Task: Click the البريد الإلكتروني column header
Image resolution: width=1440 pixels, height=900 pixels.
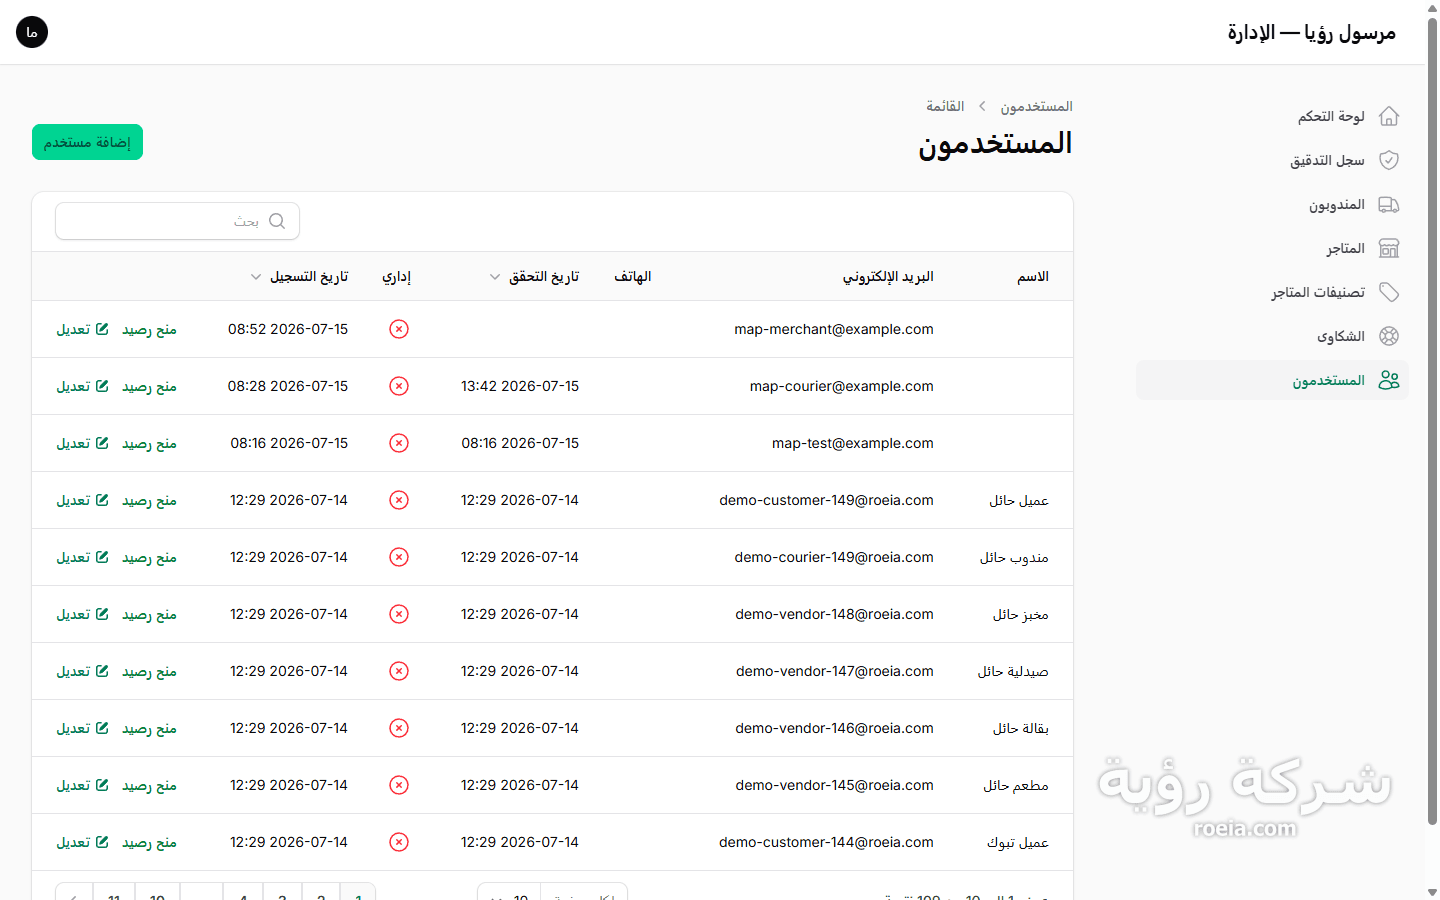Action: pos(888,277)
